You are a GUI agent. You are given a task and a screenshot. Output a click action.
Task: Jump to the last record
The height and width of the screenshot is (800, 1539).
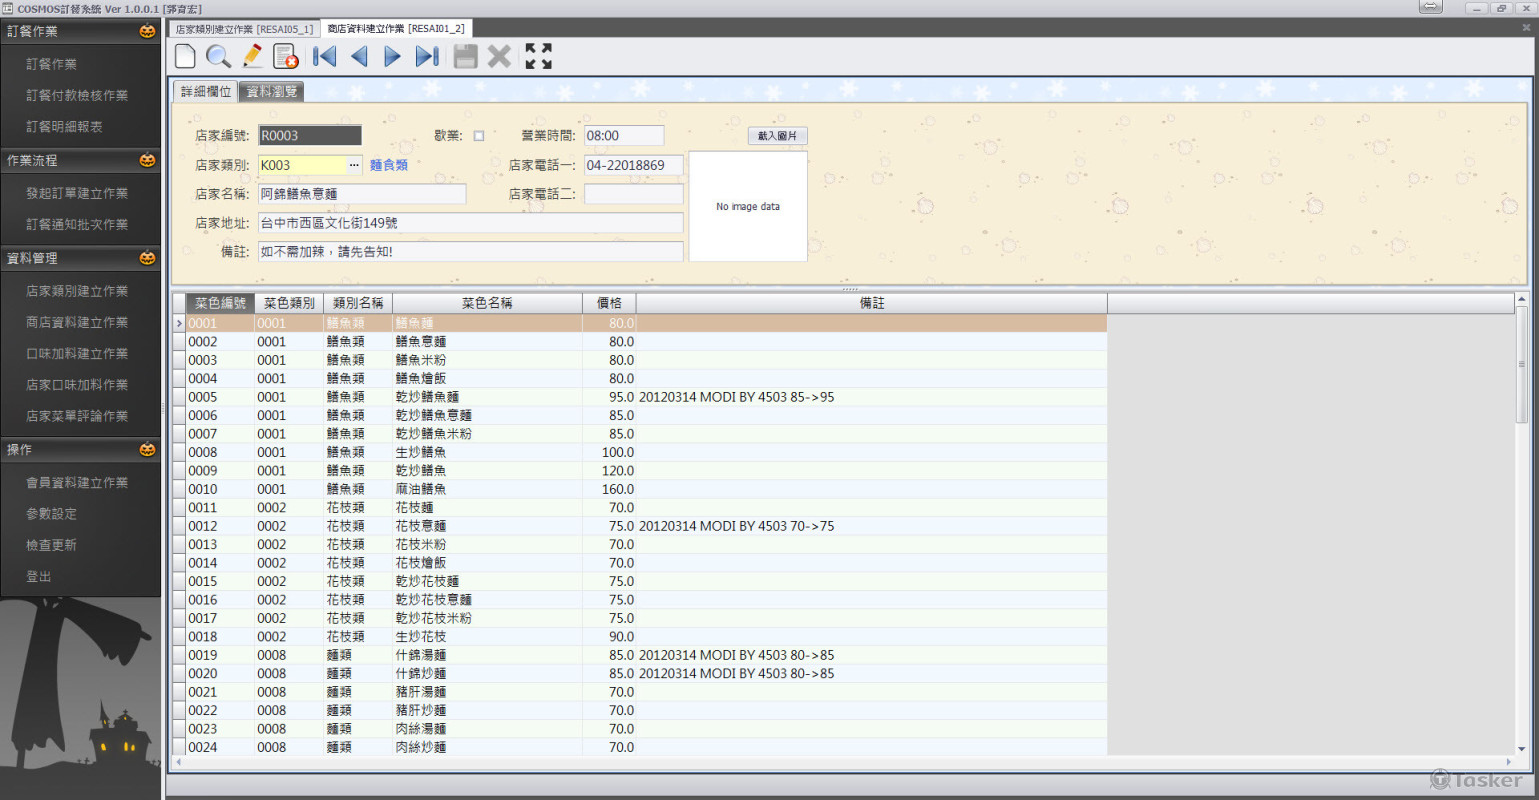[427, 56]
